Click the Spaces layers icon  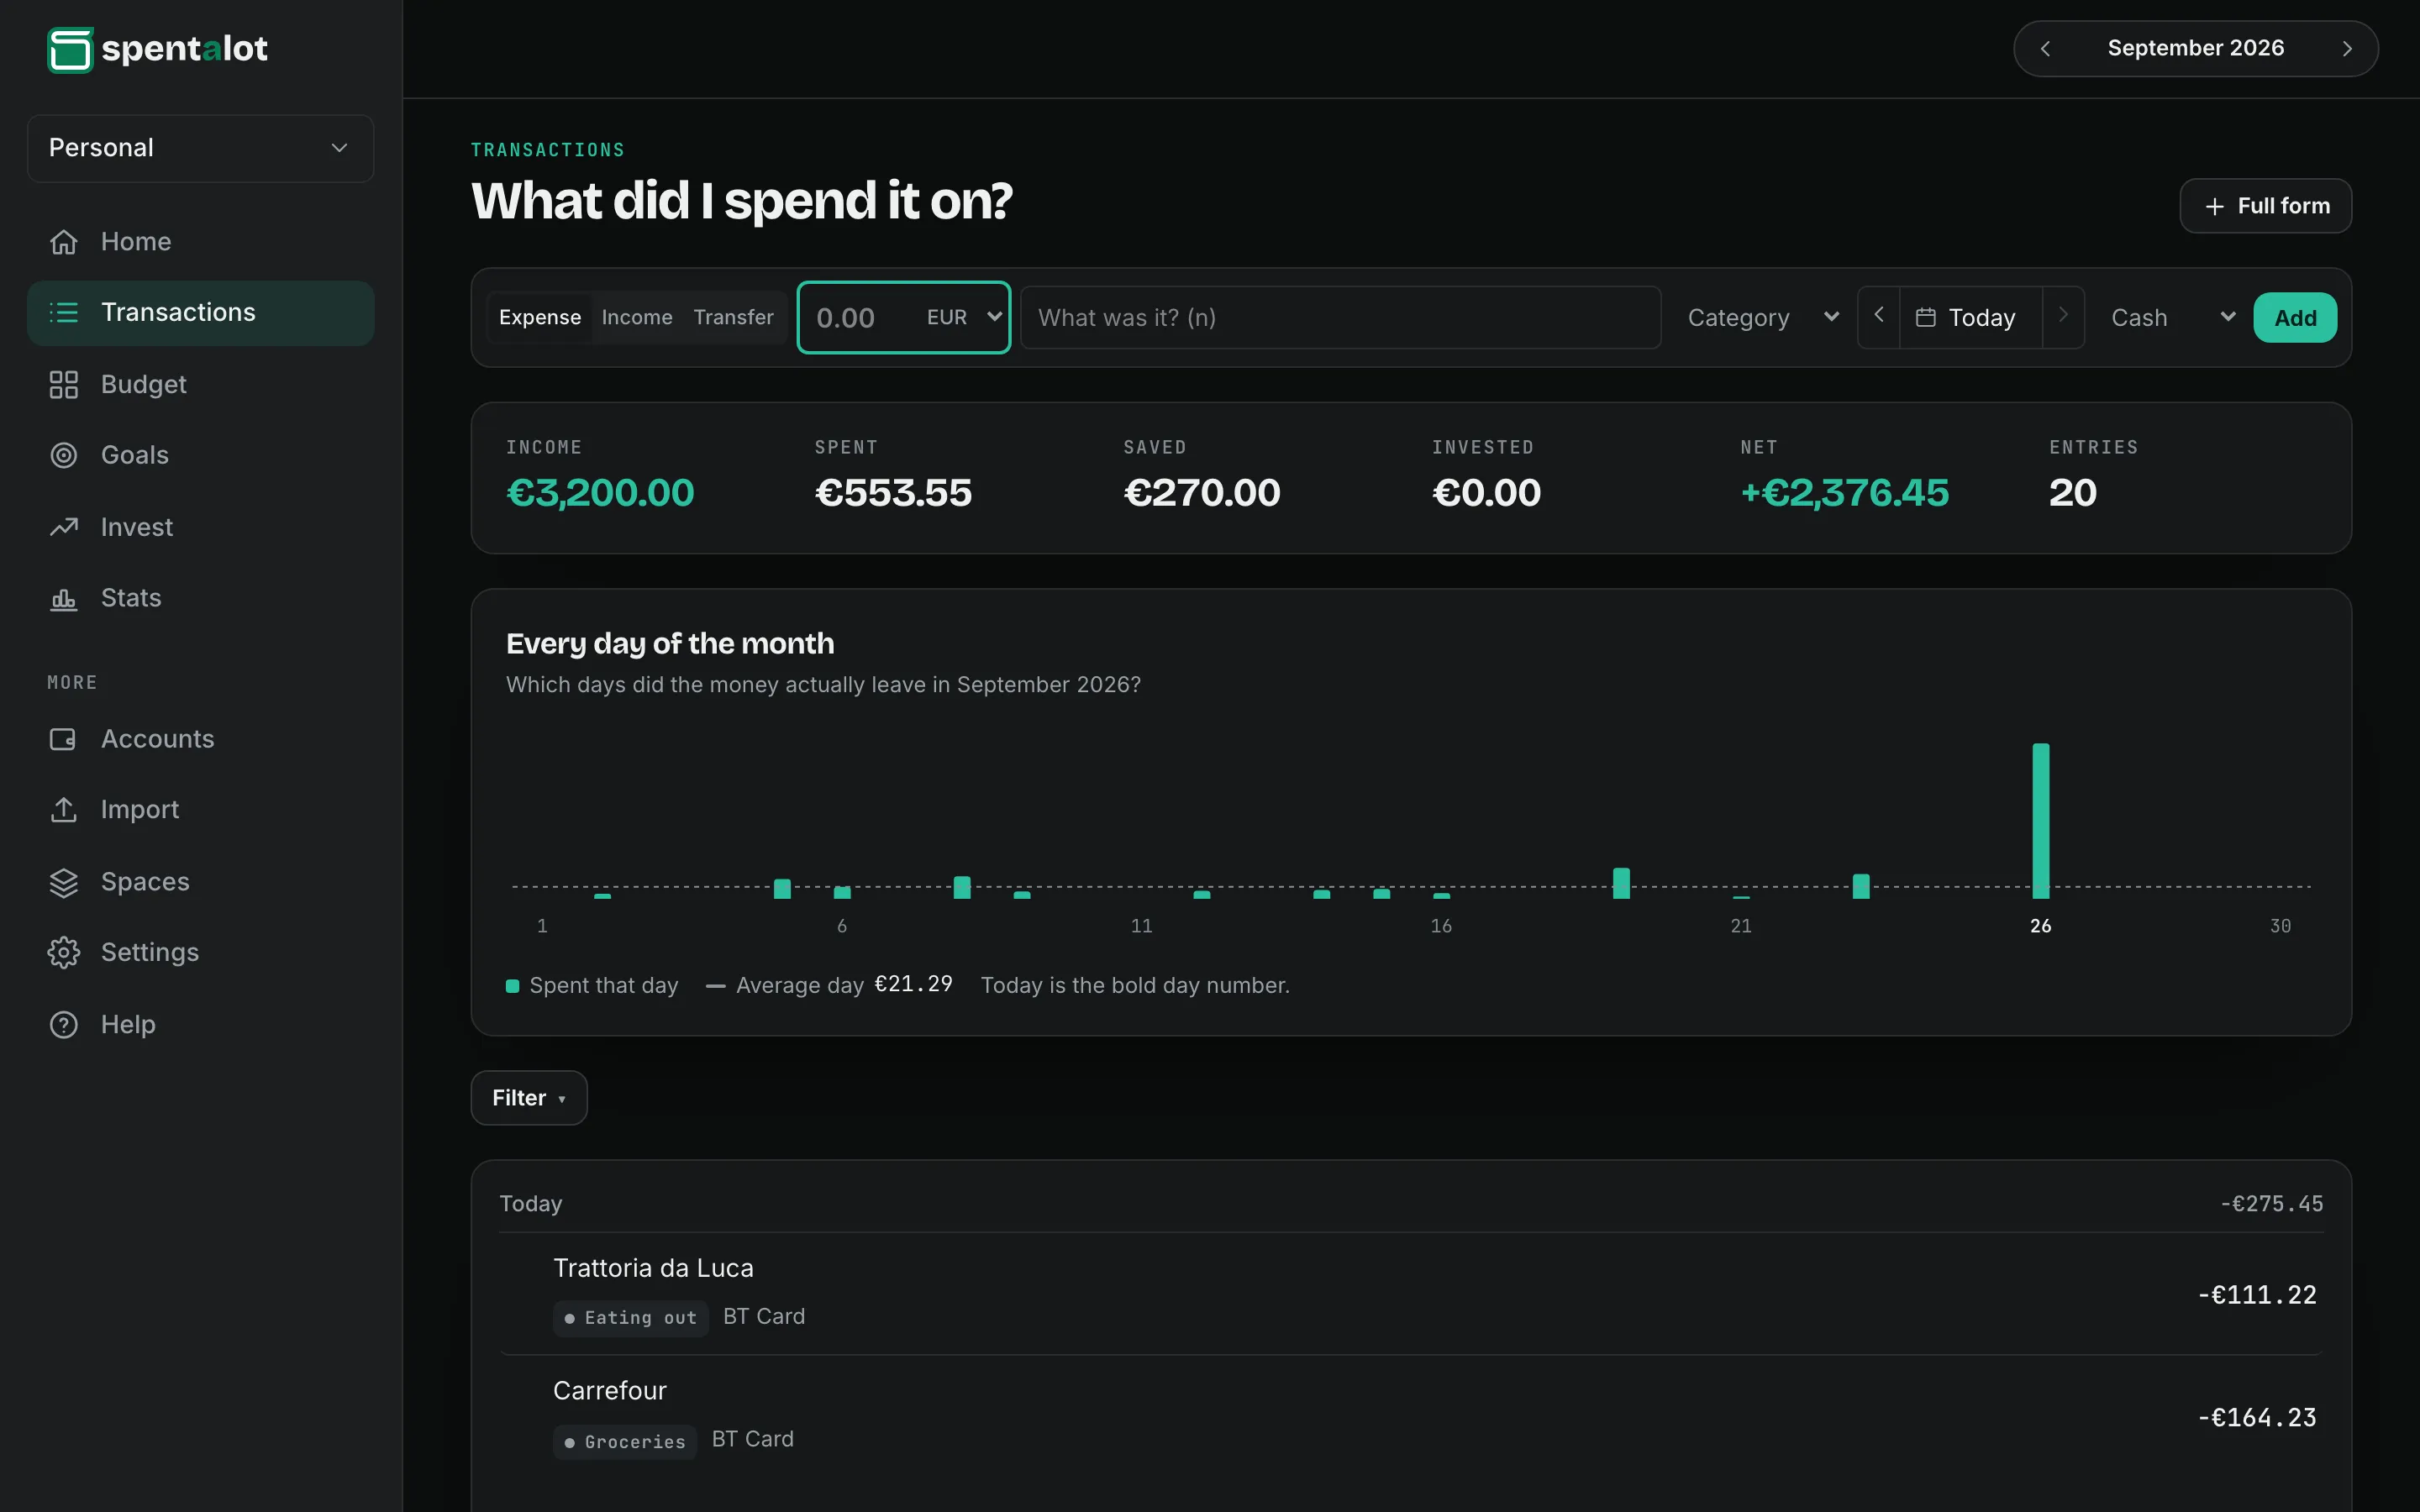pos(64,882)
